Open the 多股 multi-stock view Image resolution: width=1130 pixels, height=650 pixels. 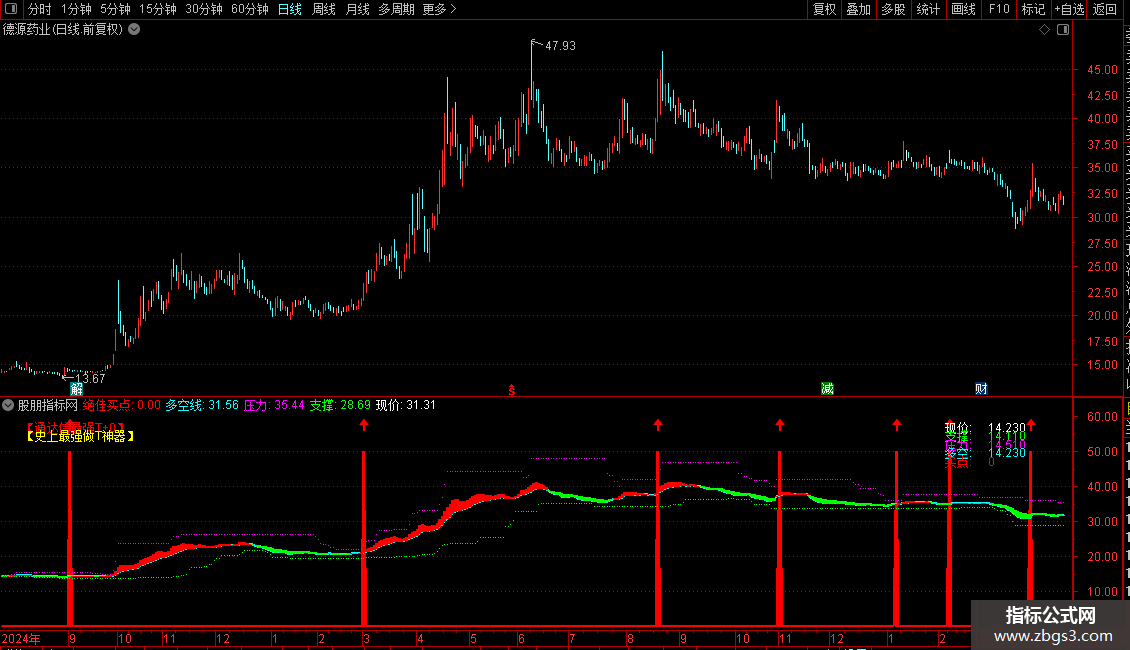point(893,9)
